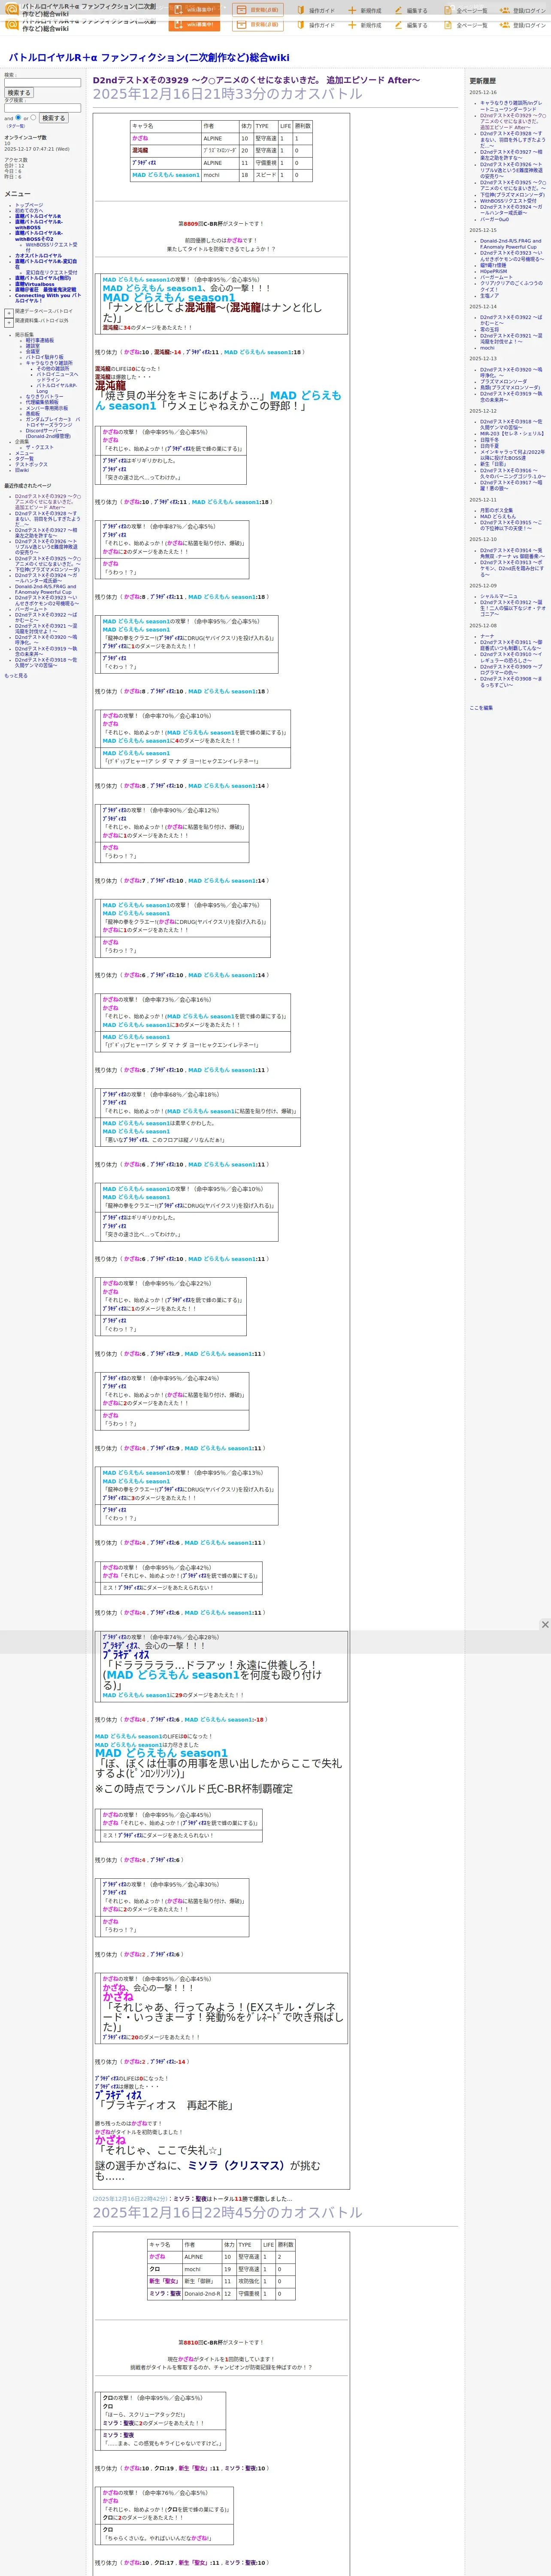Open 直轄バトルロイヤル(無印) menu link

pyautogui.click(x=43, y=278)
